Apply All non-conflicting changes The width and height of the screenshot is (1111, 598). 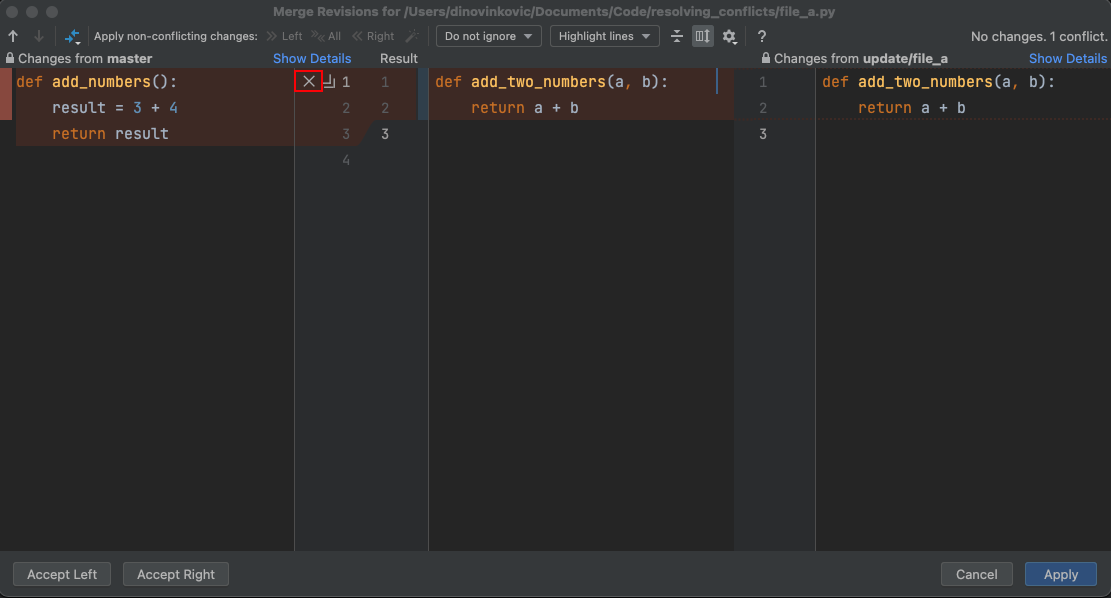(328, 36)
